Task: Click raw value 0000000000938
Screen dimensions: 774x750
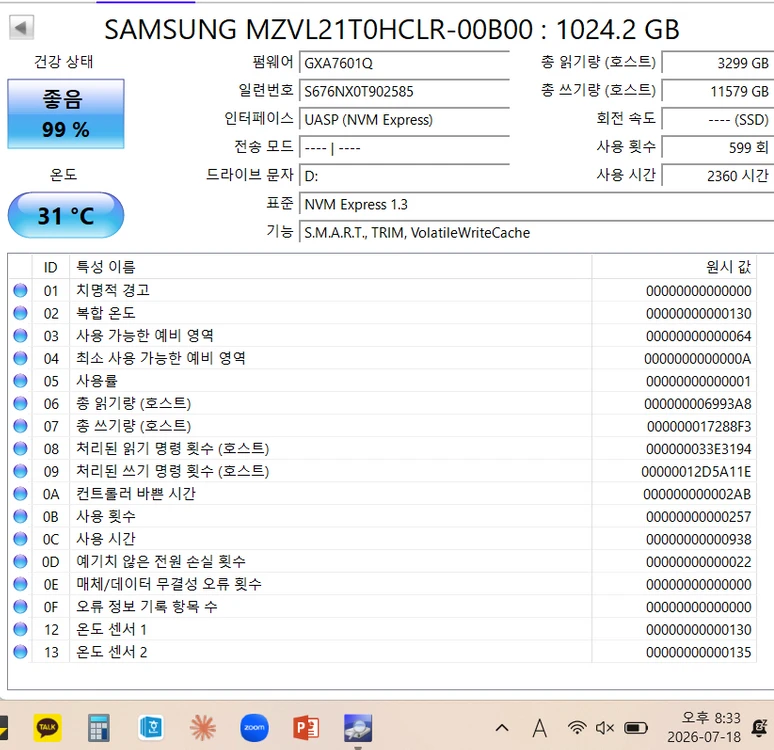Action: click(x=698, y=539)
